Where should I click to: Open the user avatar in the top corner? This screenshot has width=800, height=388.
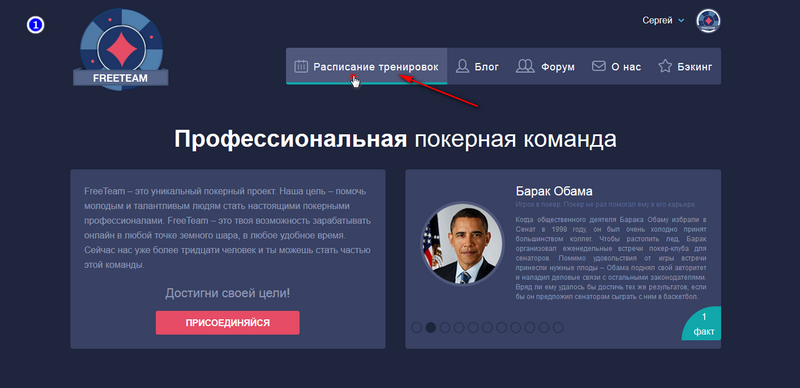click(708, 21)
